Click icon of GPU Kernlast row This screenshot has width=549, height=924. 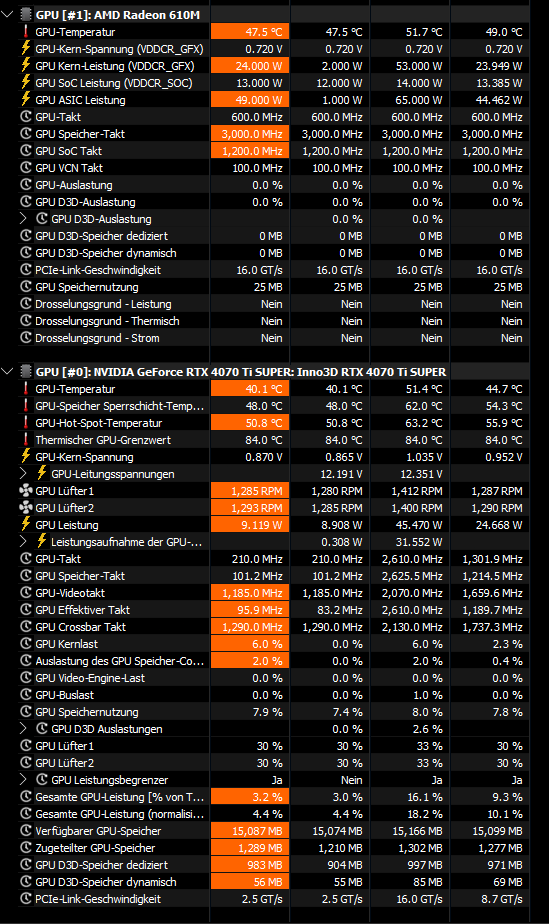(25, 644)
